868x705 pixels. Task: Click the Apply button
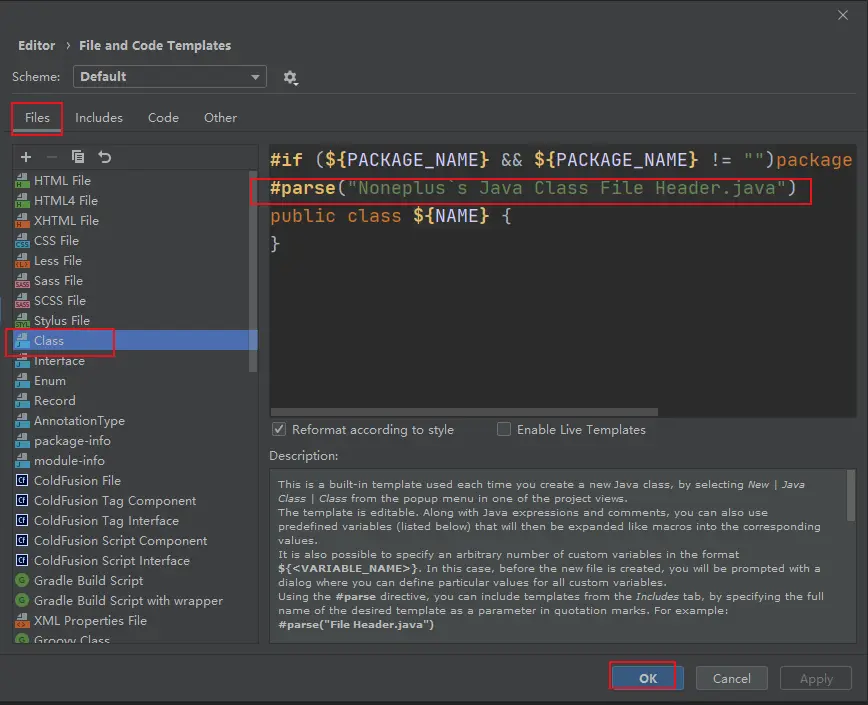tap(816, 678)
